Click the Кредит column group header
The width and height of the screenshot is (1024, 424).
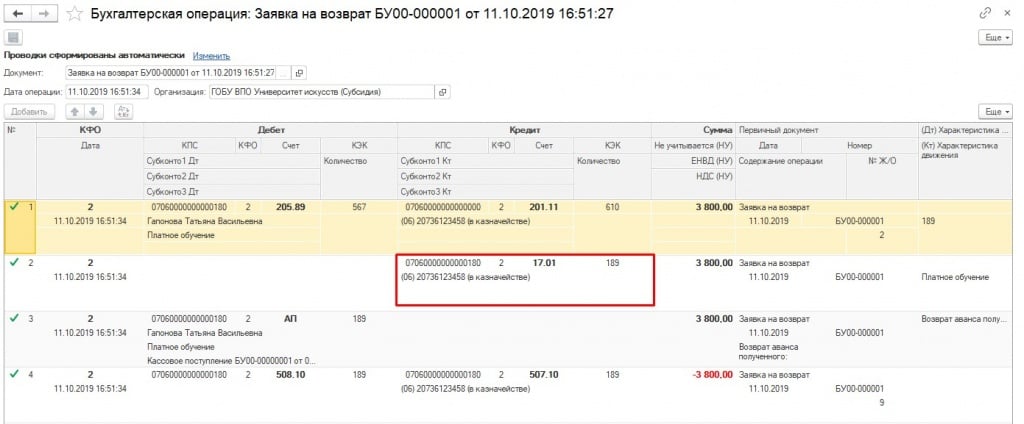pyautogui.click(x=524, y=130)
